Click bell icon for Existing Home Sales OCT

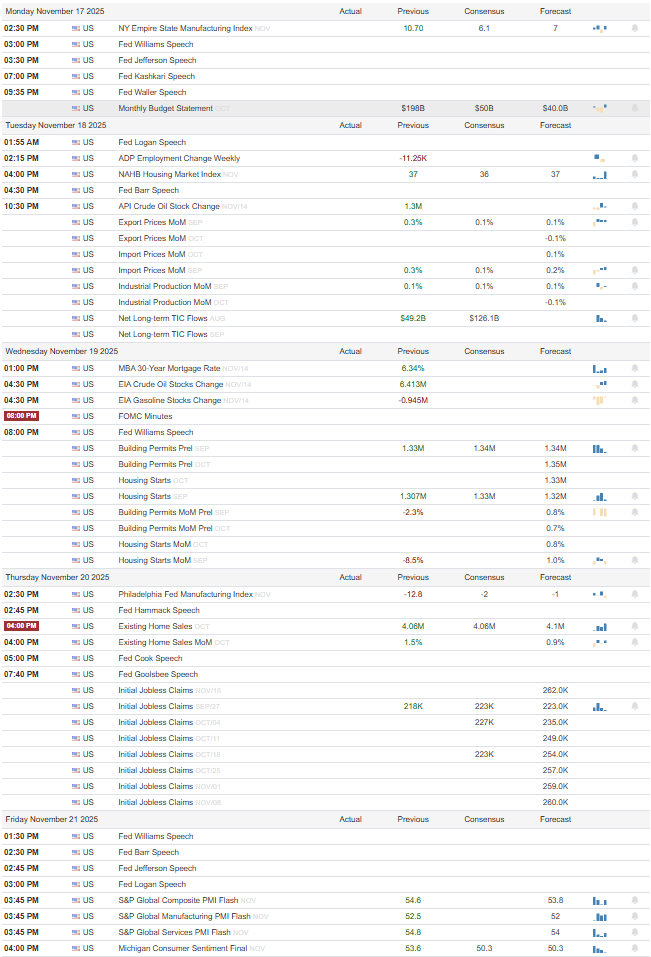tap(635, 626)
